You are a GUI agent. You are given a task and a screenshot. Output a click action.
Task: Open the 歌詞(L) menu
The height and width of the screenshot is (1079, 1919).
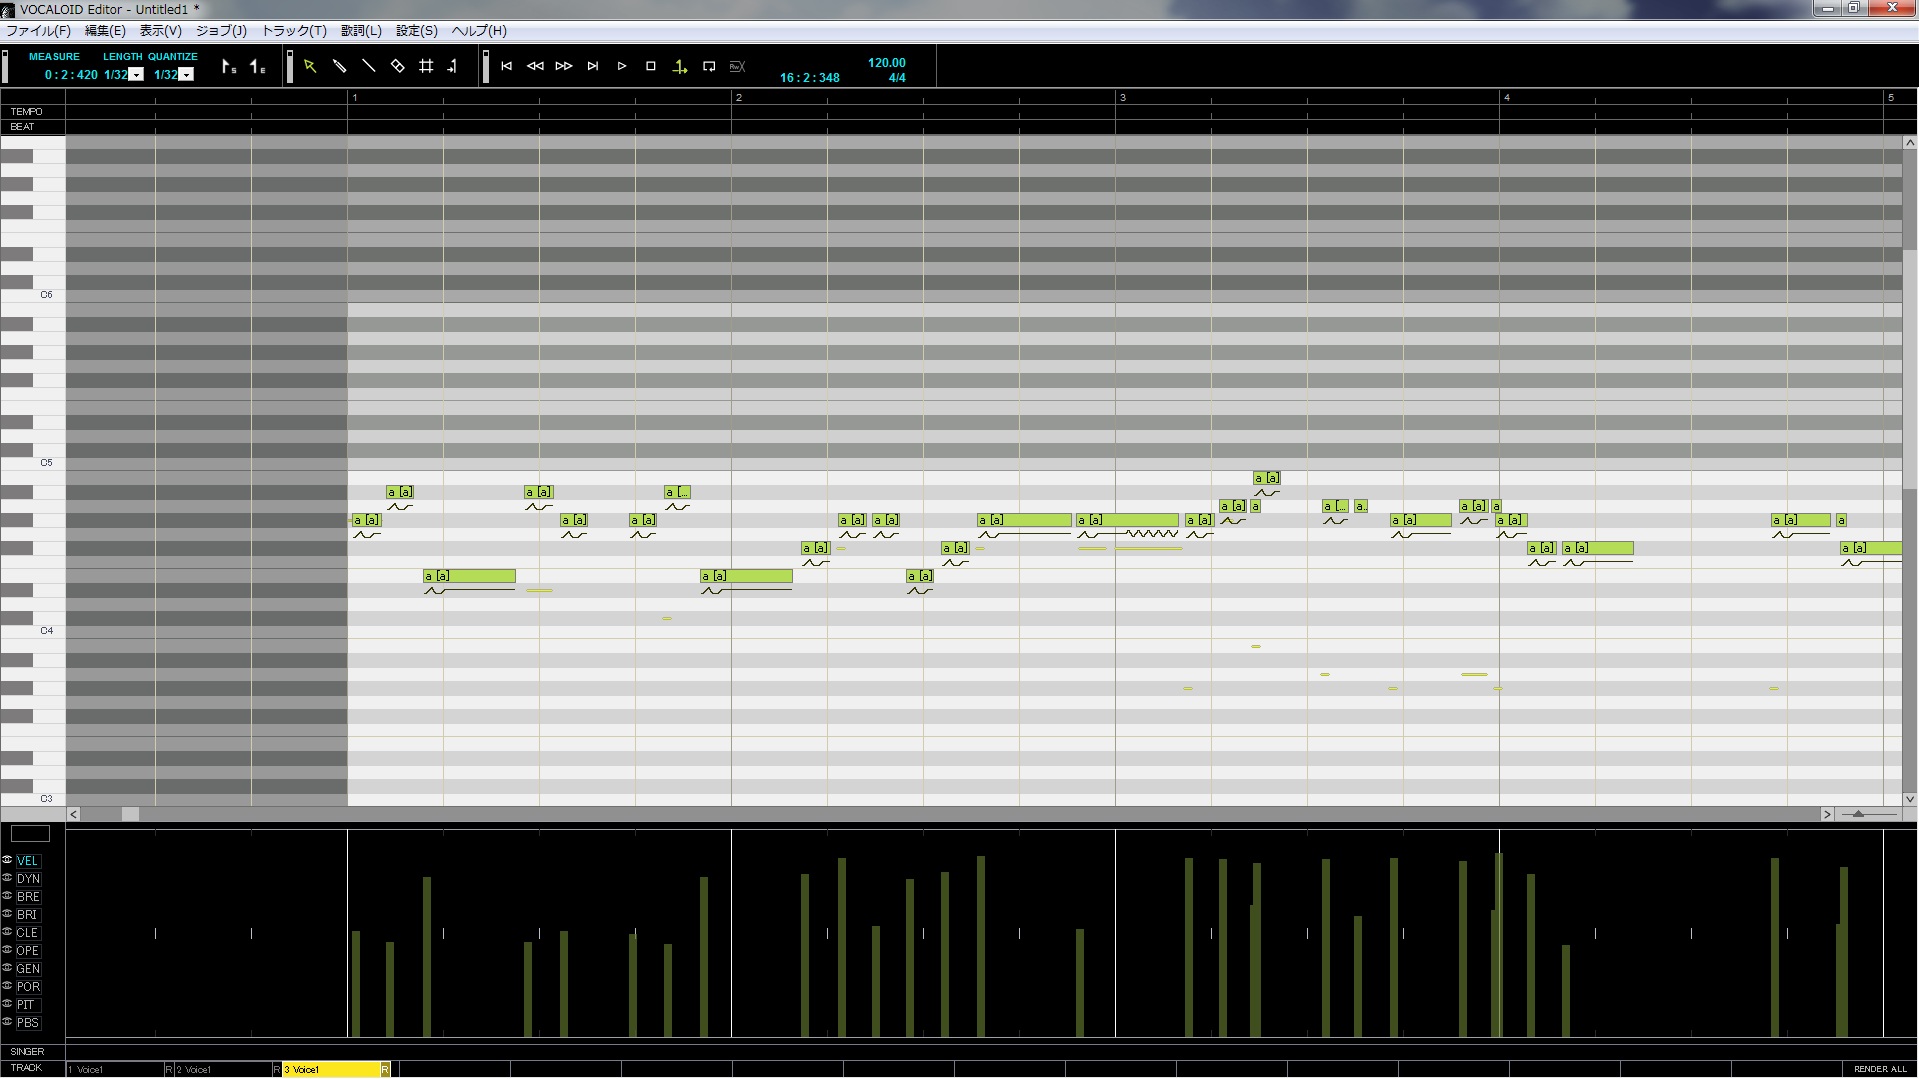[x=361, y=31]
